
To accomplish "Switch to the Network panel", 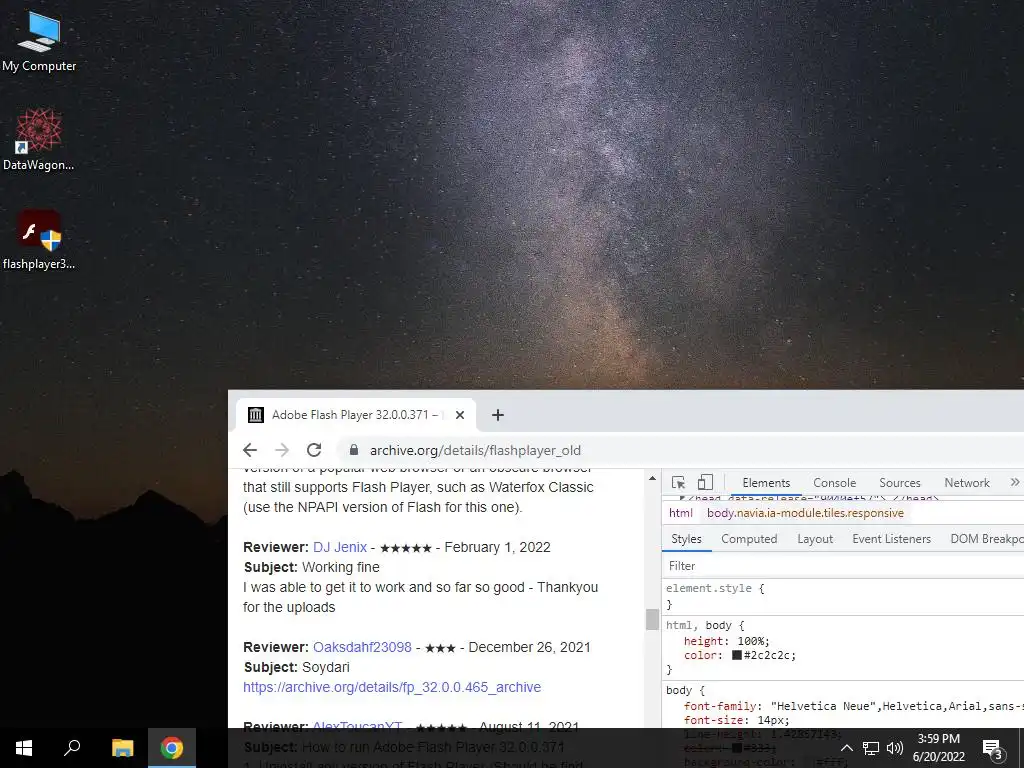I will 967,483.
